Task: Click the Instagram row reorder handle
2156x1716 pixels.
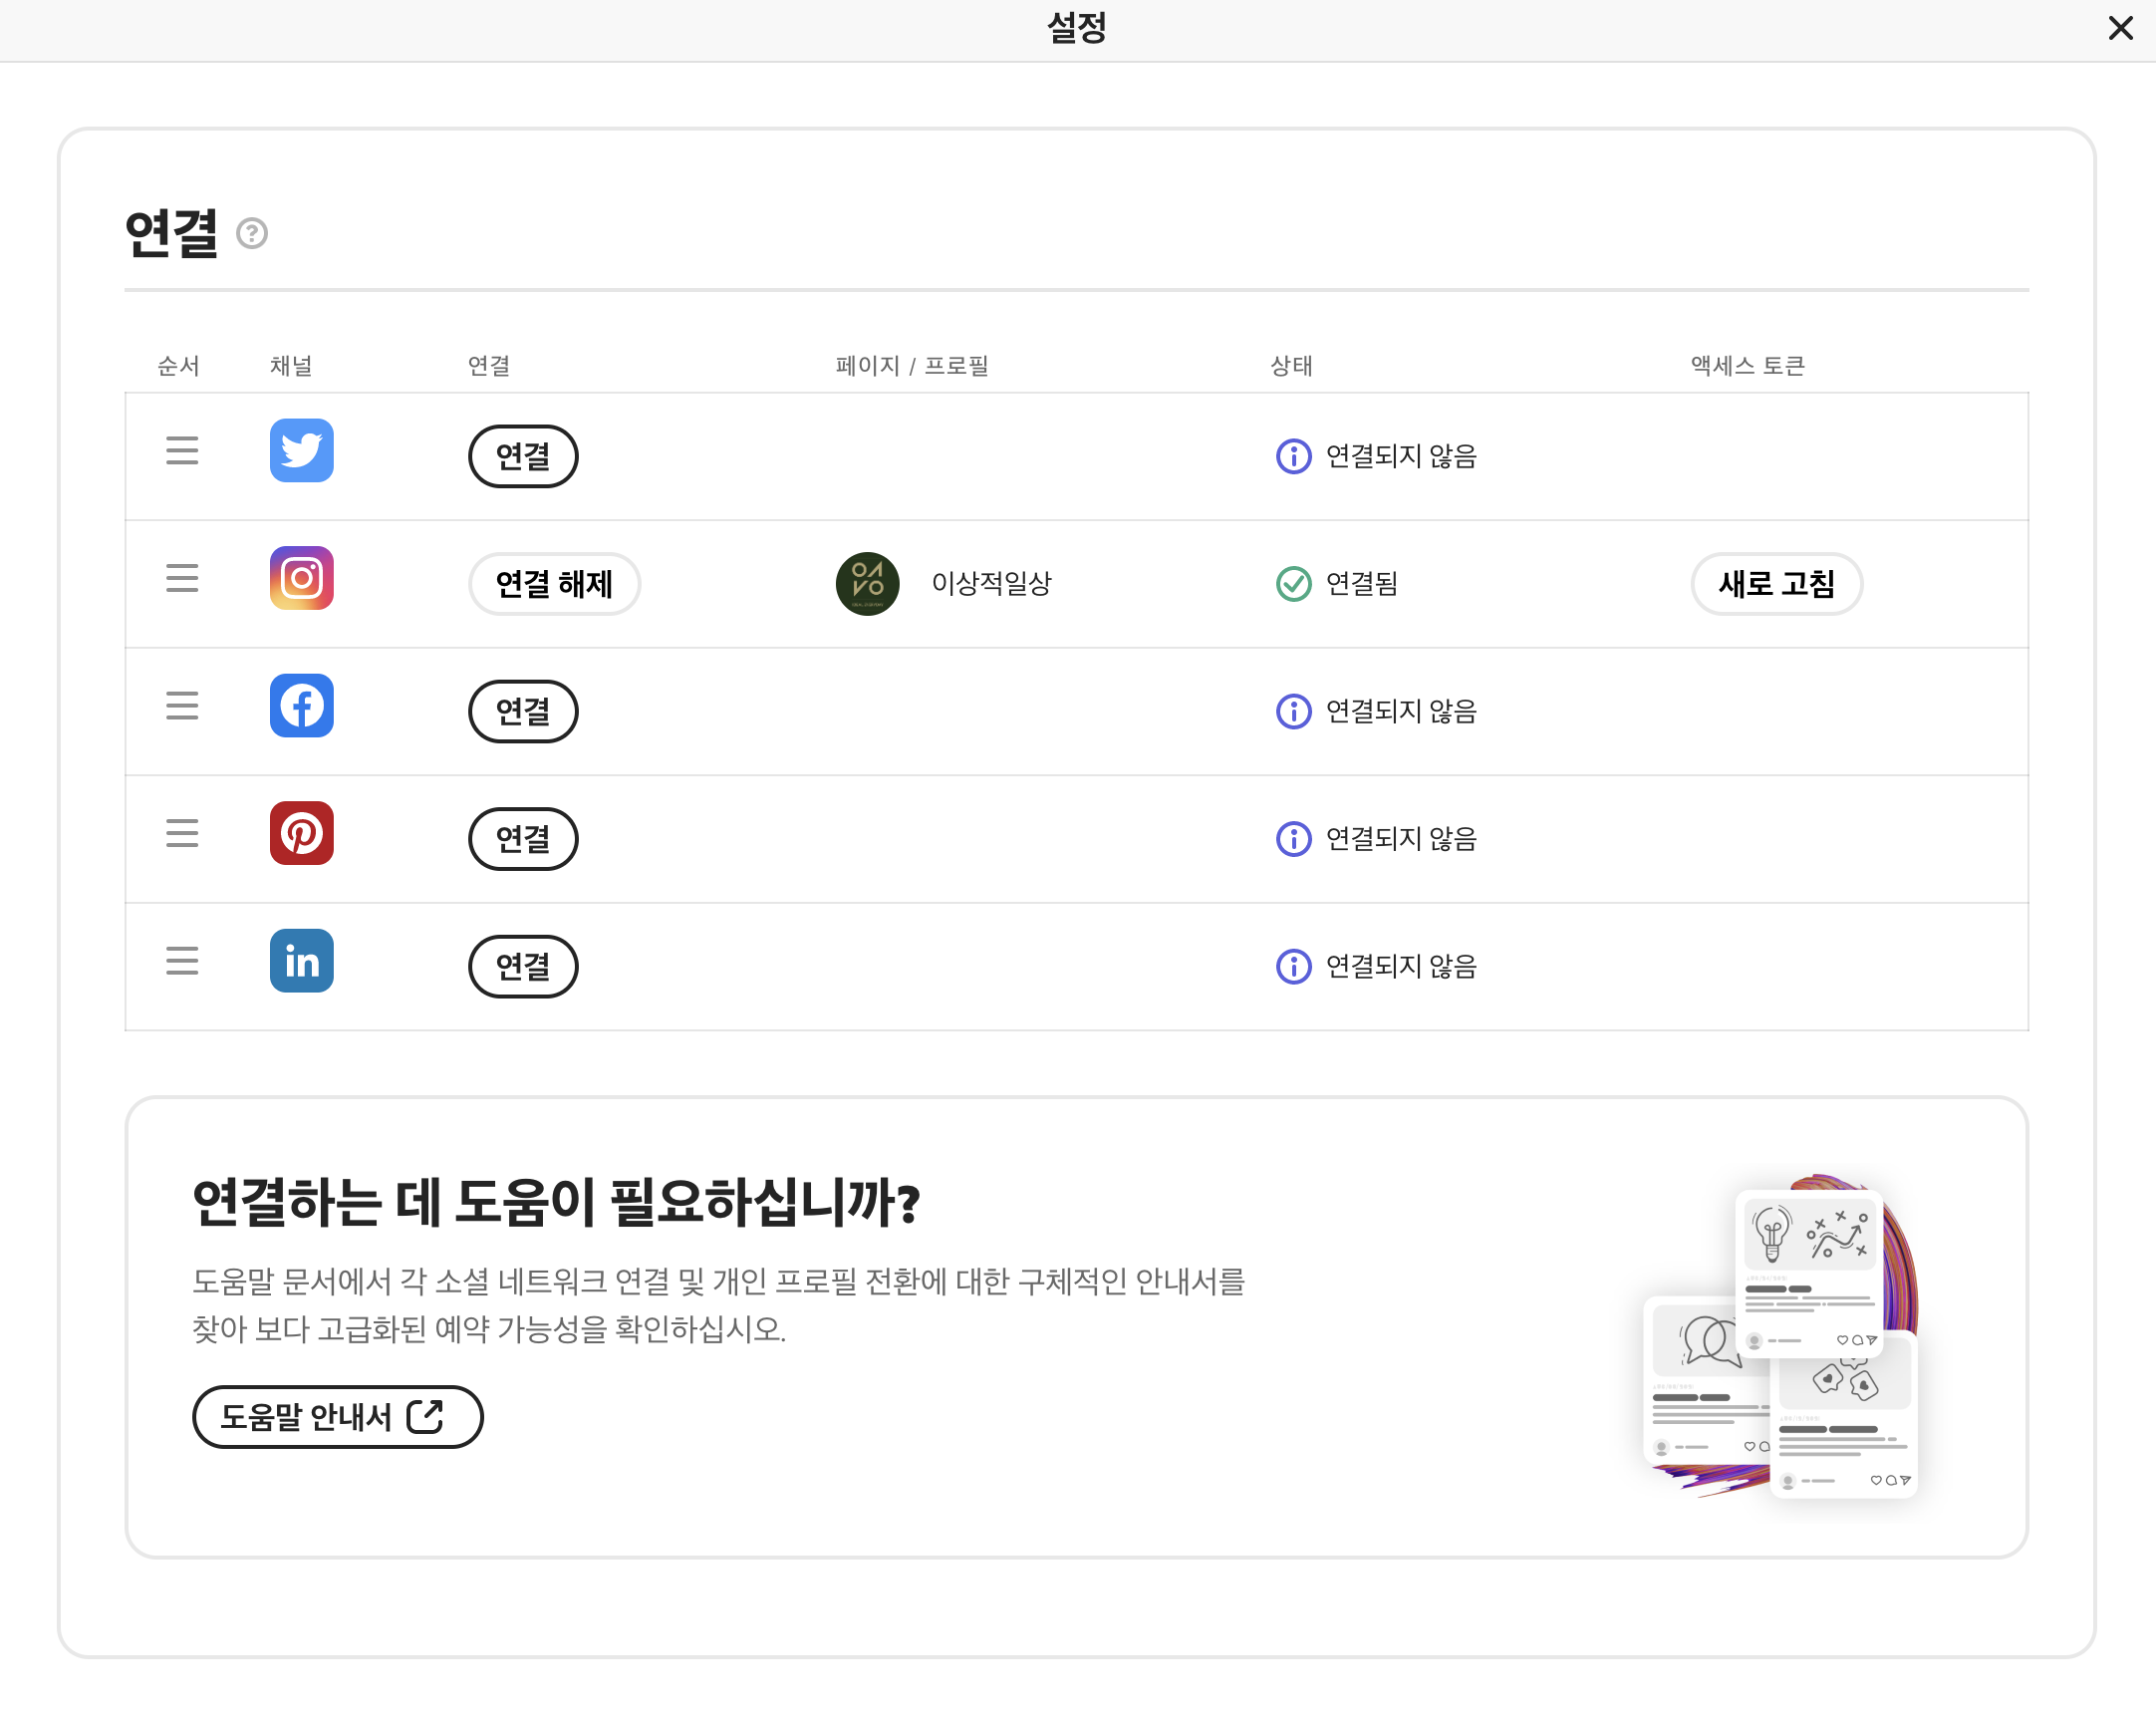Action: [x=182, y=578]
